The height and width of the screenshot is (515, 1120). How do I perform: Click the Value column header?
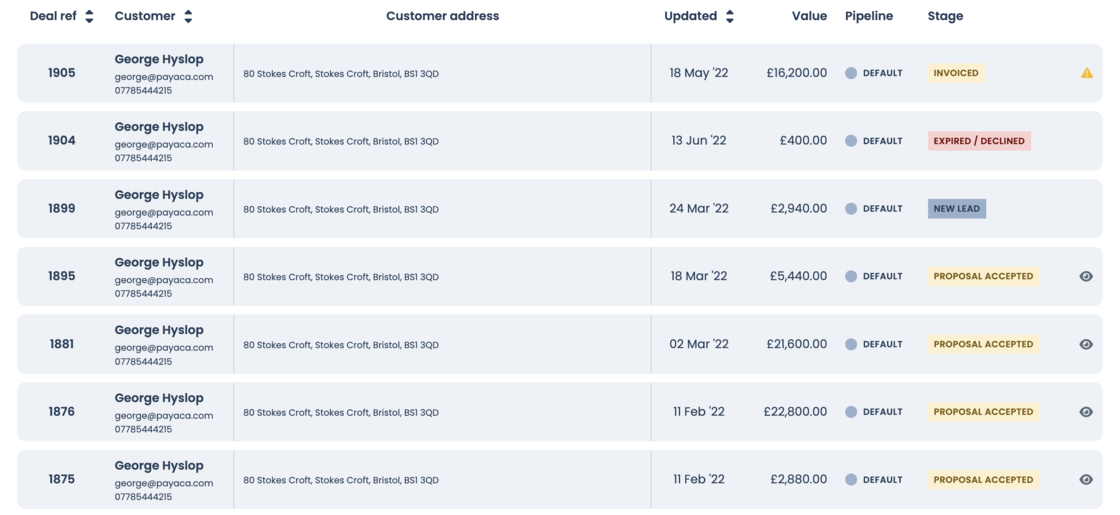coord(809,16)
